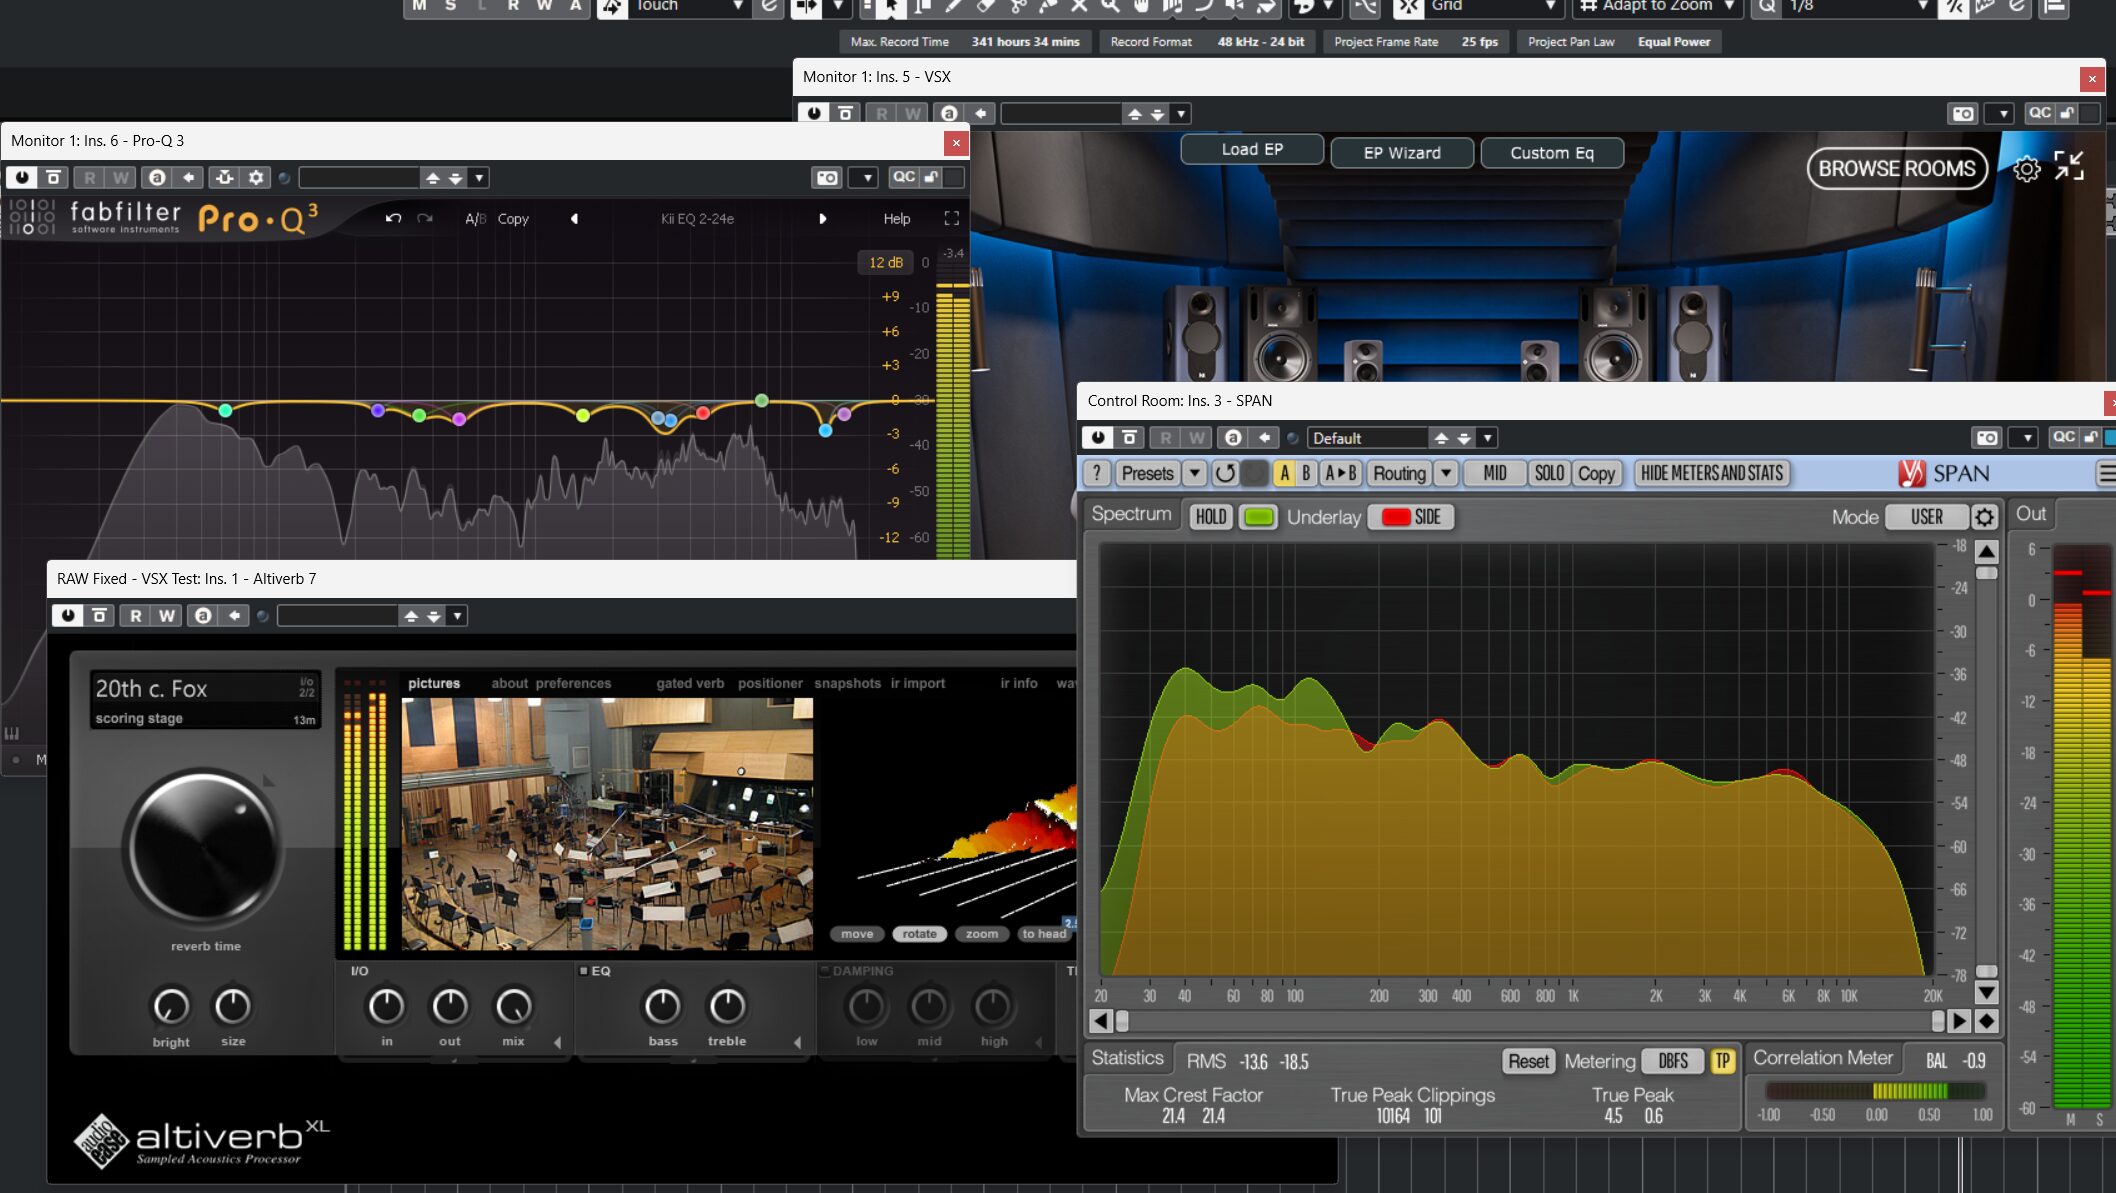Click BROWSE ROOMS button
The width and height of the screenshot is (2116, 1193).
point(1896,169)
